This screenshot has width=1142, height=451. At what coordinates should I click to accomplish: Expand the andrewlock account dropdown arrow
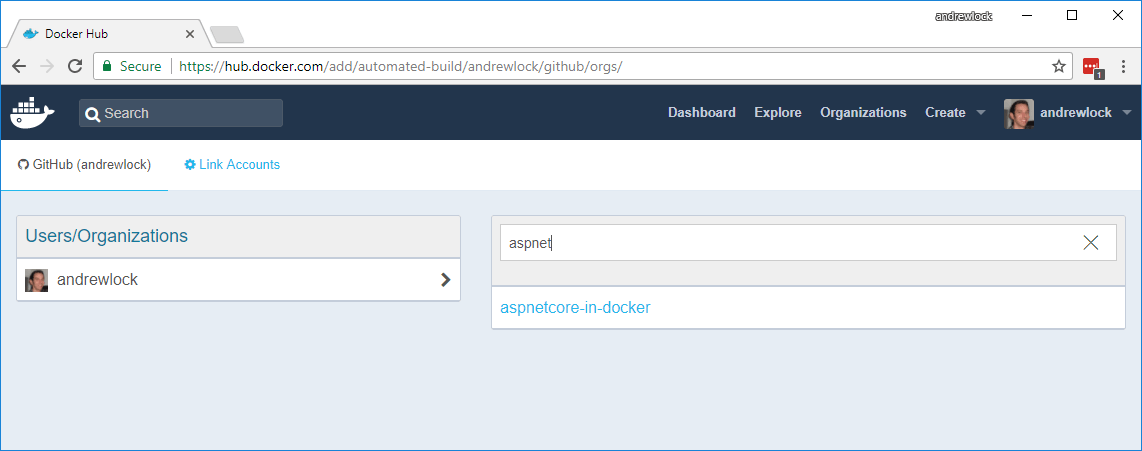(1127, 113)
